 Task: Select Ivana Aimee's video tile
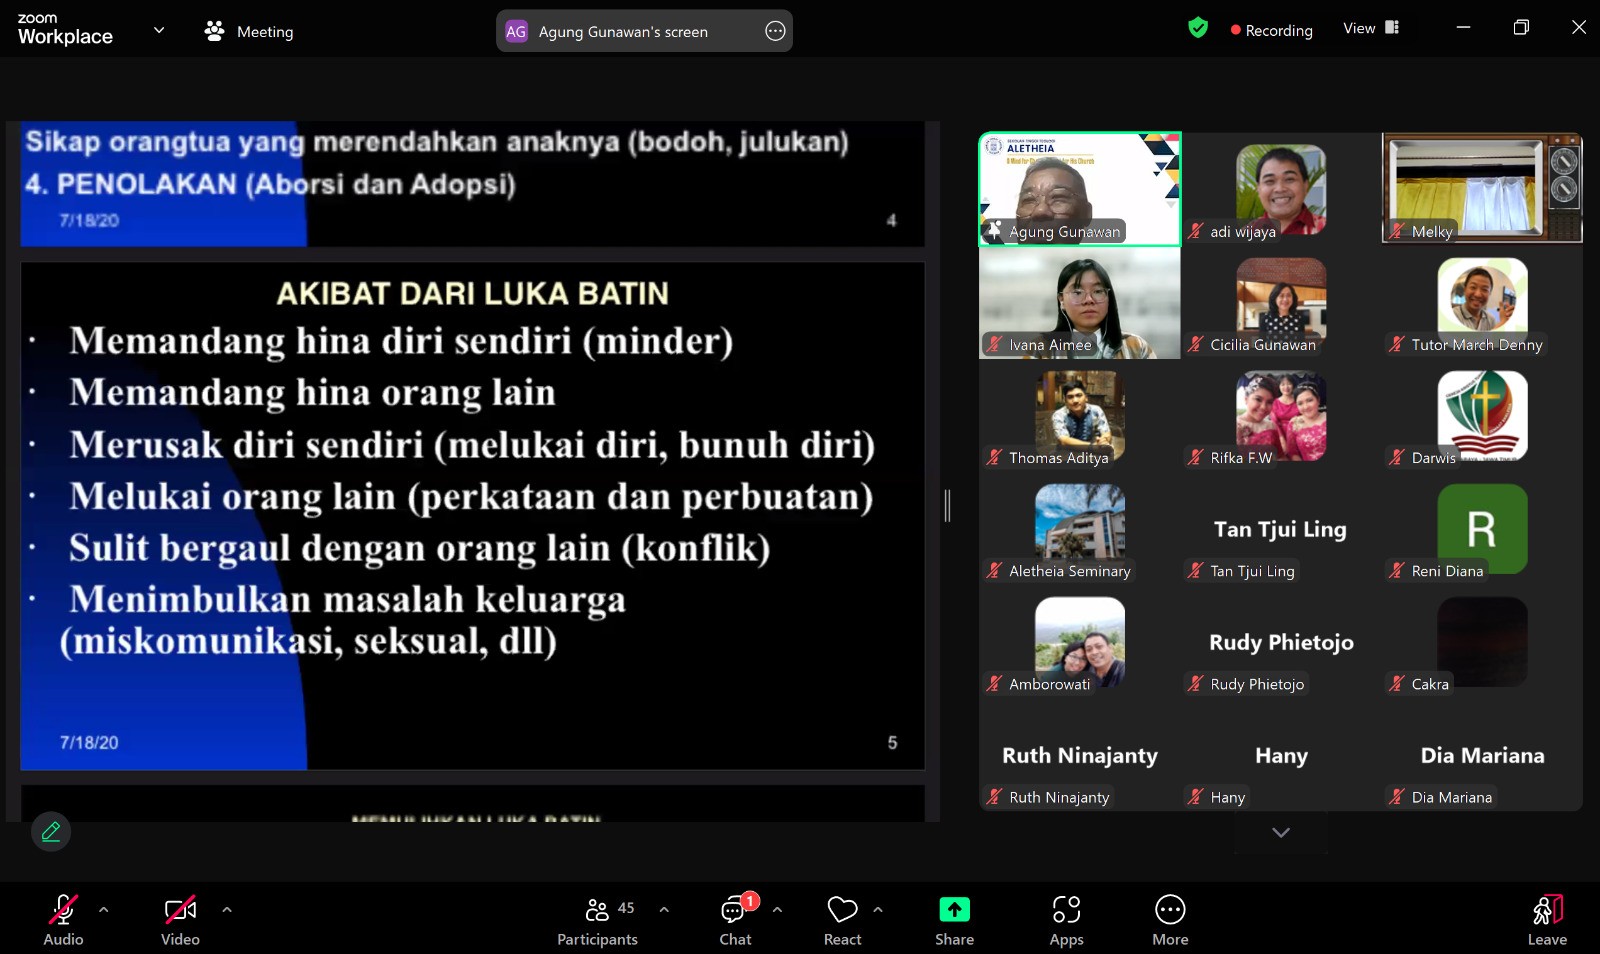[x=1080, y=302]
